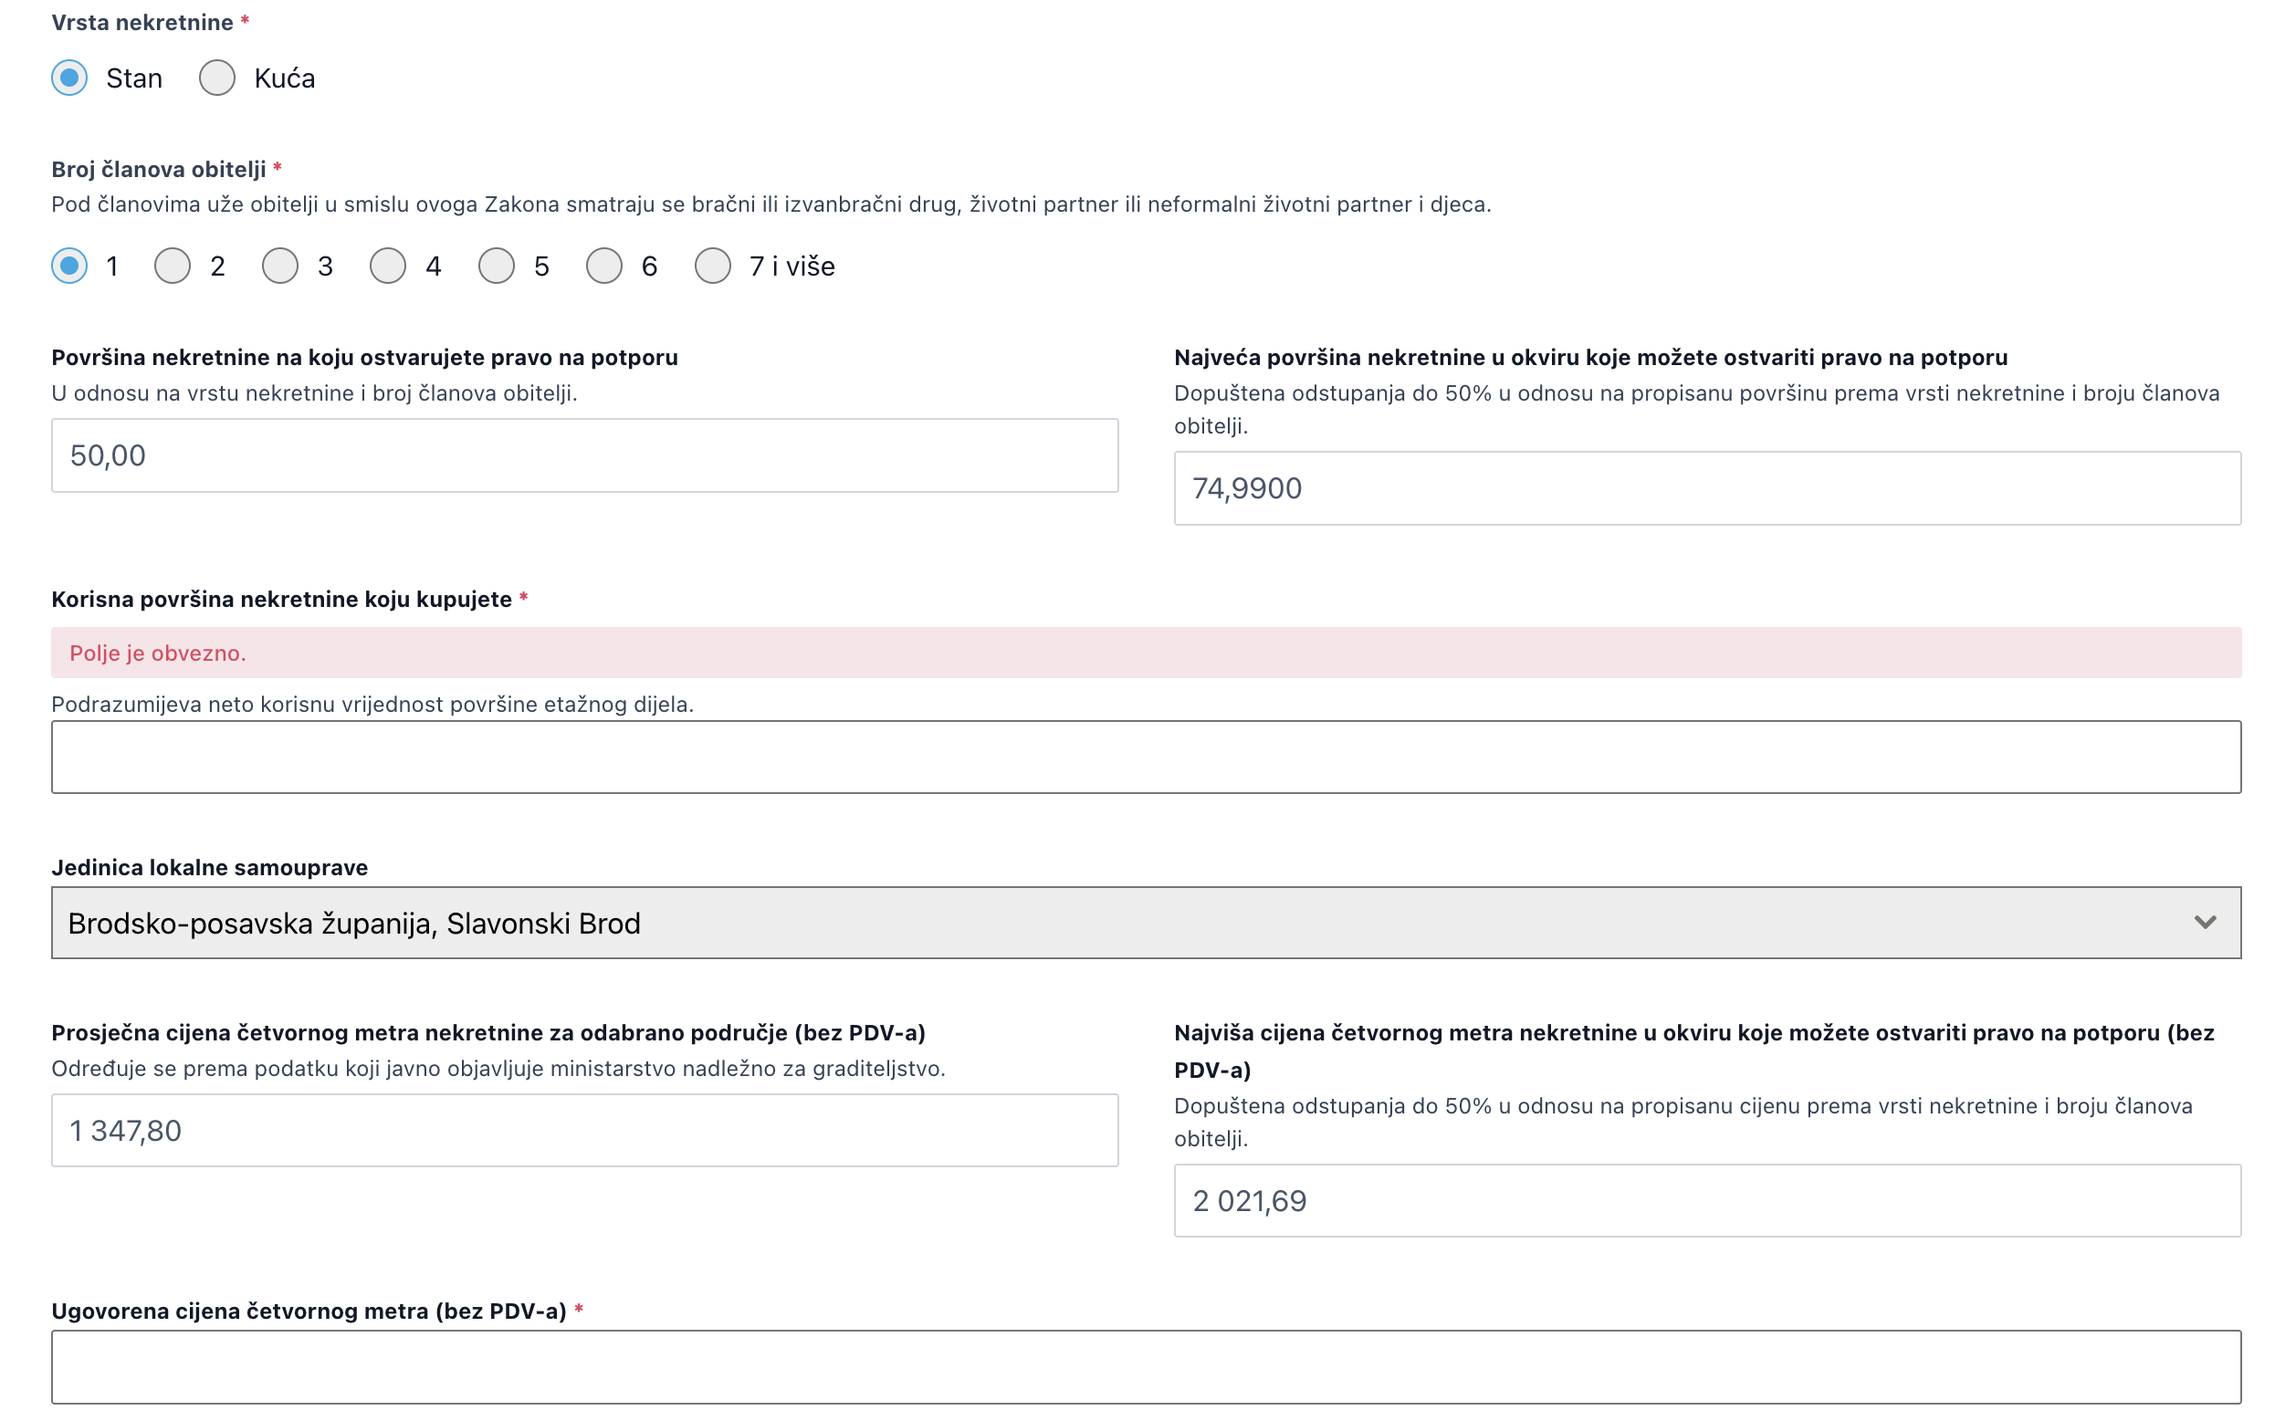2275x1421 pixels.
Task: Select the Stan property type radio
Action: pos(69,78)
